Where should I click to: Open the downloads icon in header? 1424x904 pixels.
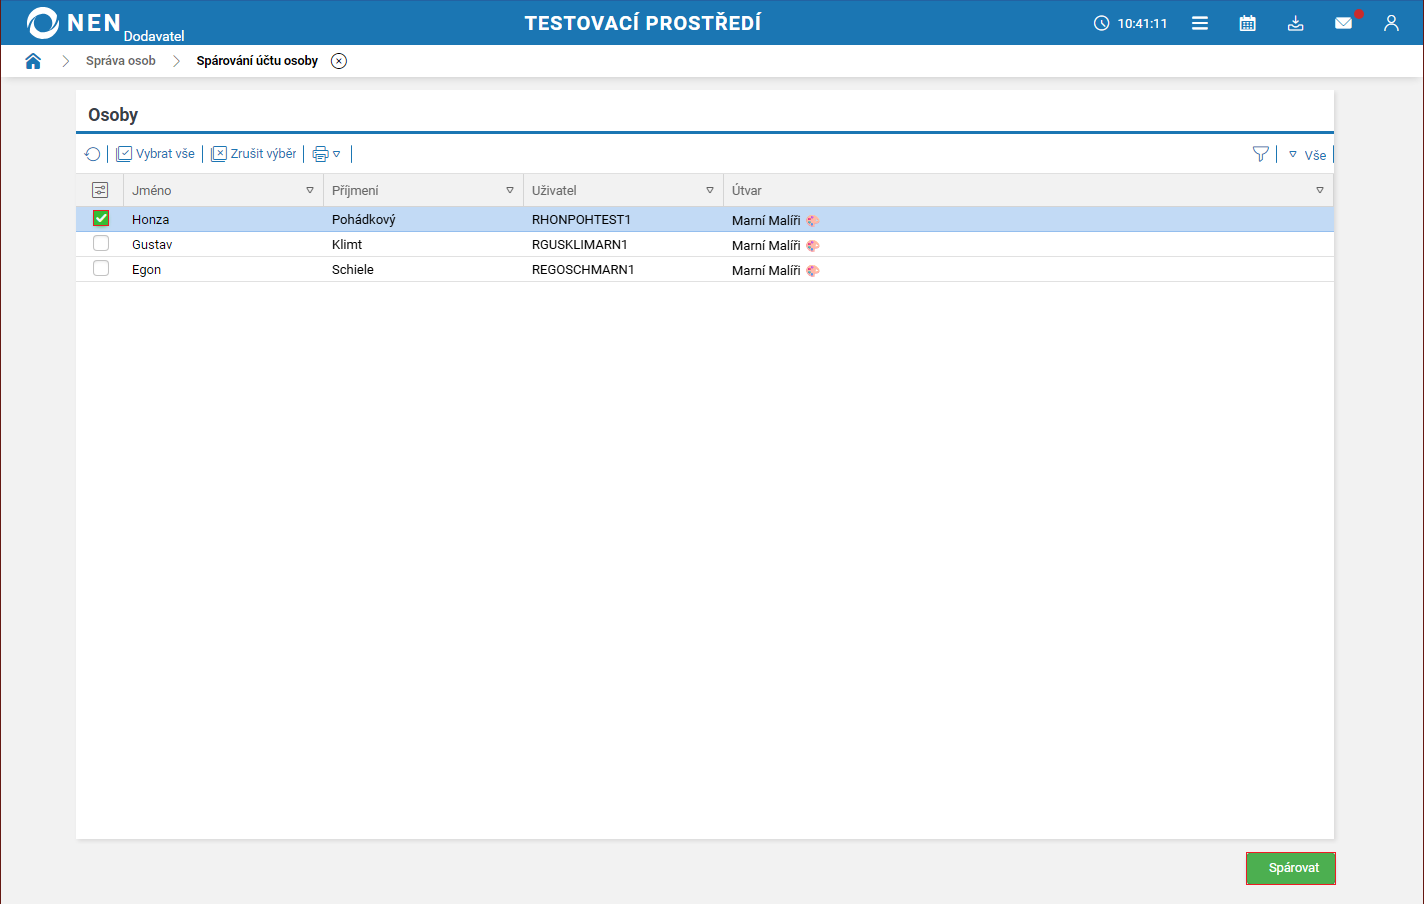[1295, 23]
